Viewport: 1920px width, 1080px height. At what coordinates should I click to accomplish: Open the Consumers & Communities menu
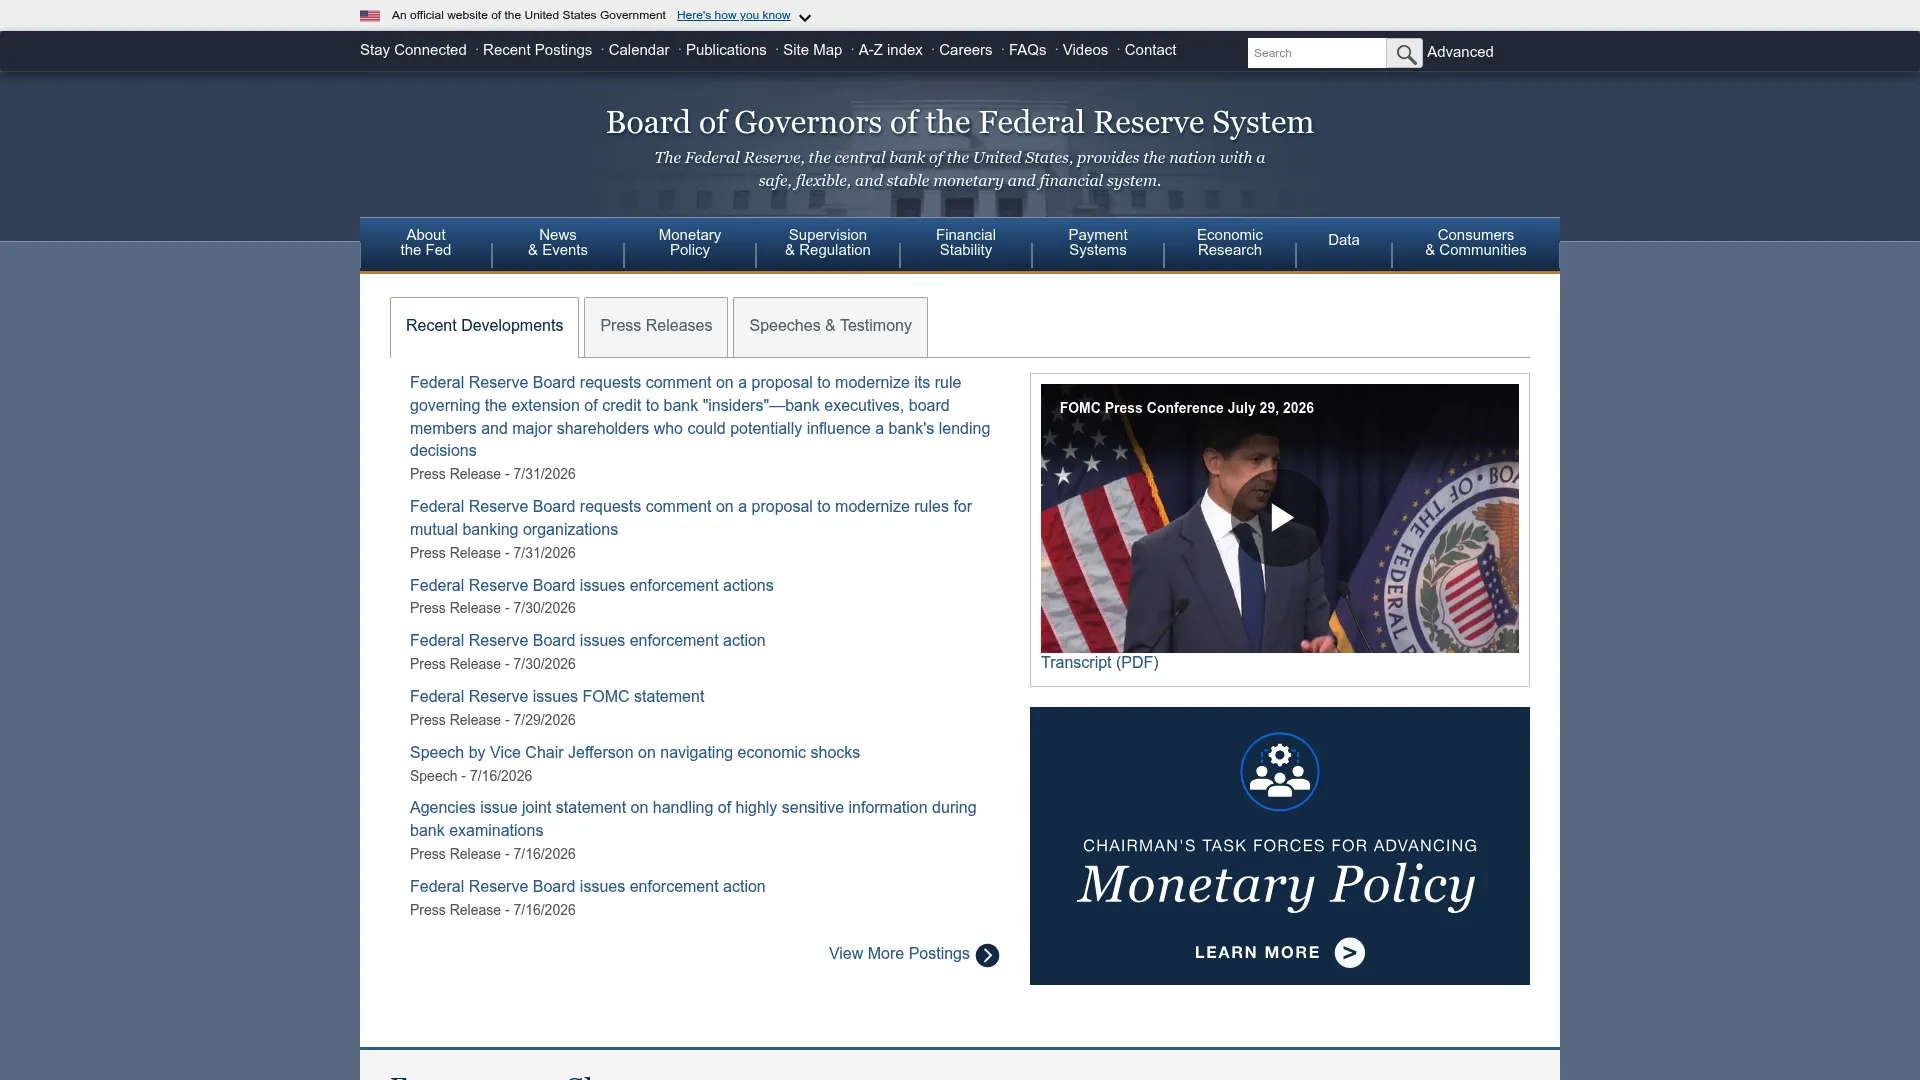1476,243
